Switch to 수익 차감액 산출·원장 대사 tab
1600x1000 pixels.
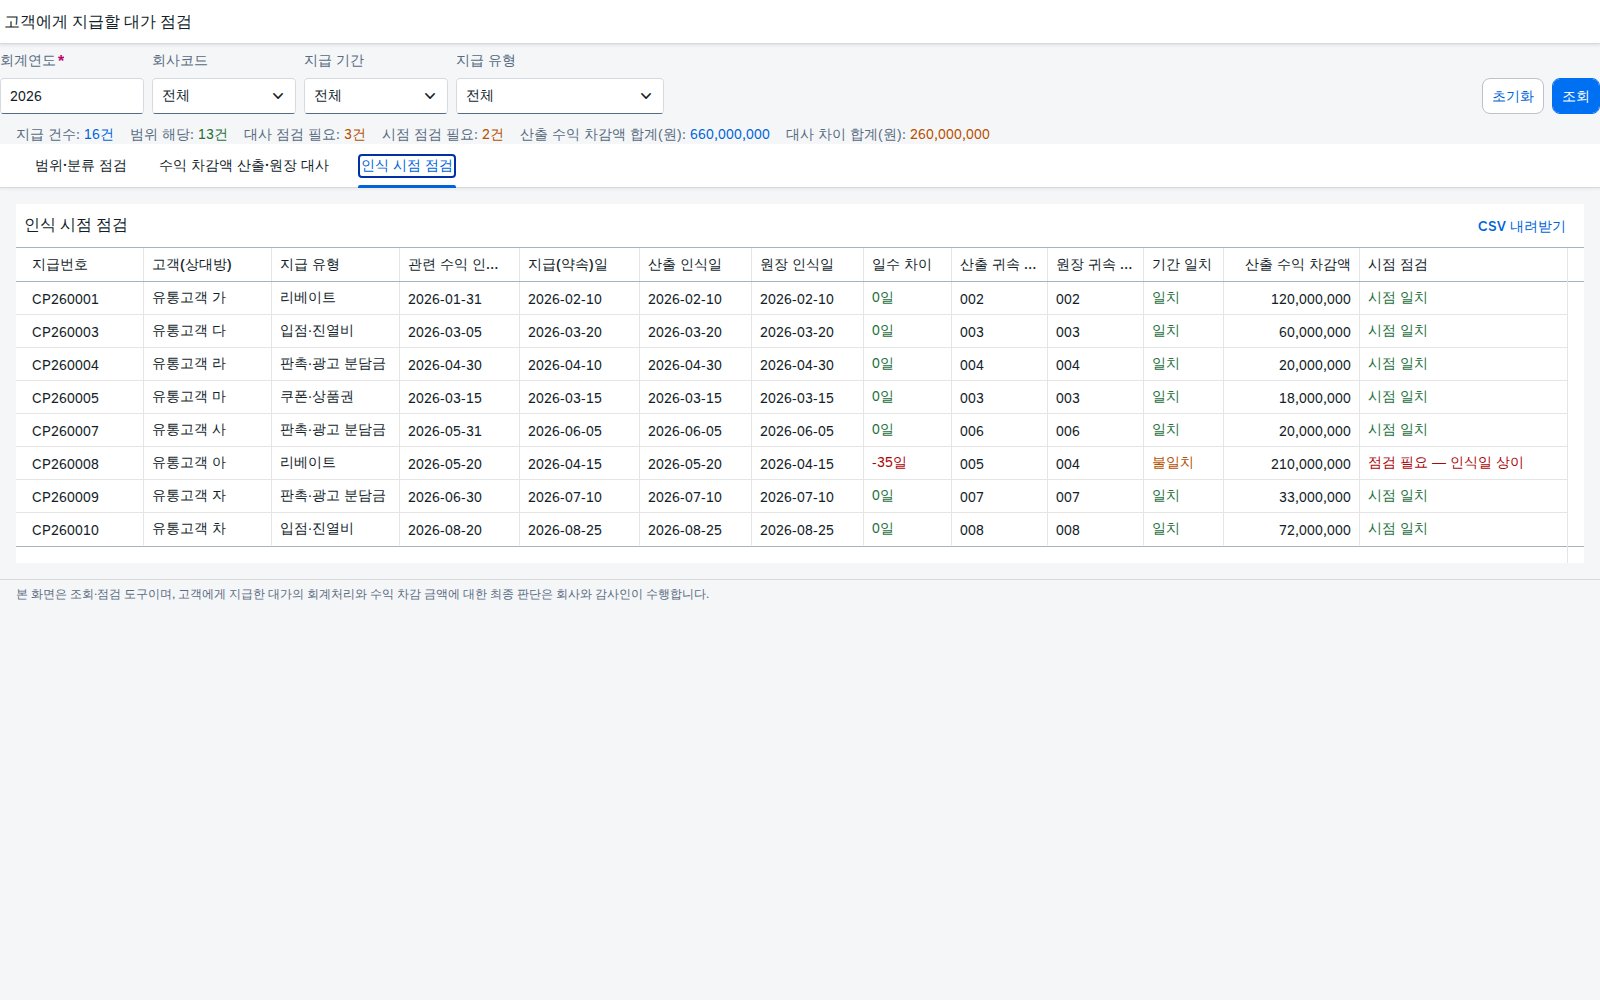pos(244,166)
